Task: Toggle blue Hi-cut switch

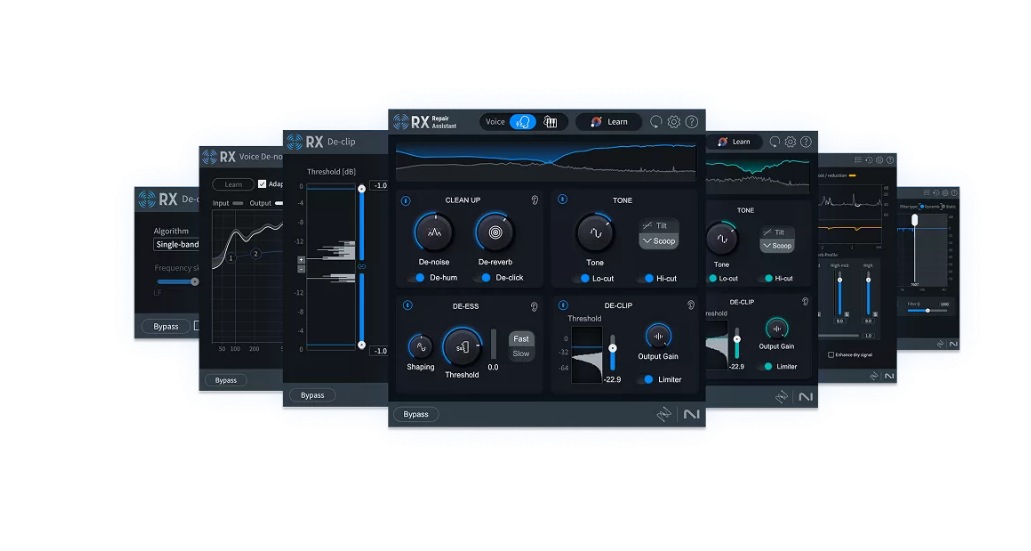Action: tap(646, 279)
